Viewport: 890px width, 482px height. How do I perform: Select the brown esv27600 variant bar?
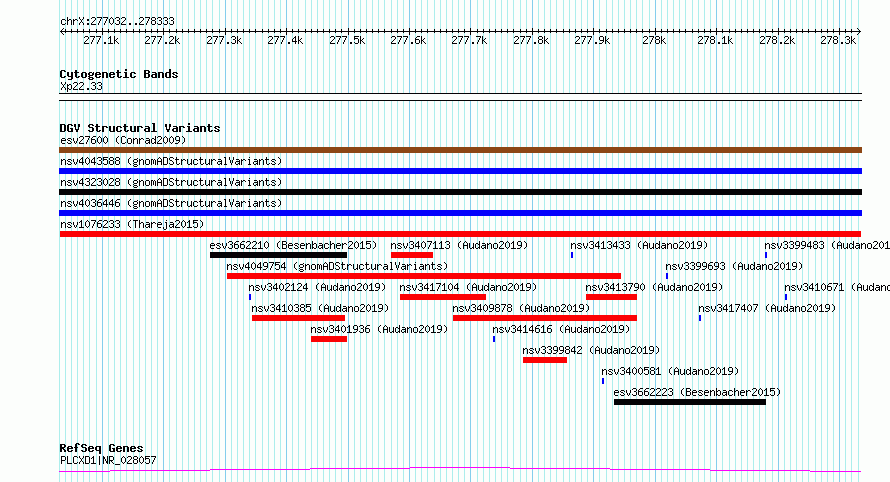pyautogui.click(x=460, y=150)
